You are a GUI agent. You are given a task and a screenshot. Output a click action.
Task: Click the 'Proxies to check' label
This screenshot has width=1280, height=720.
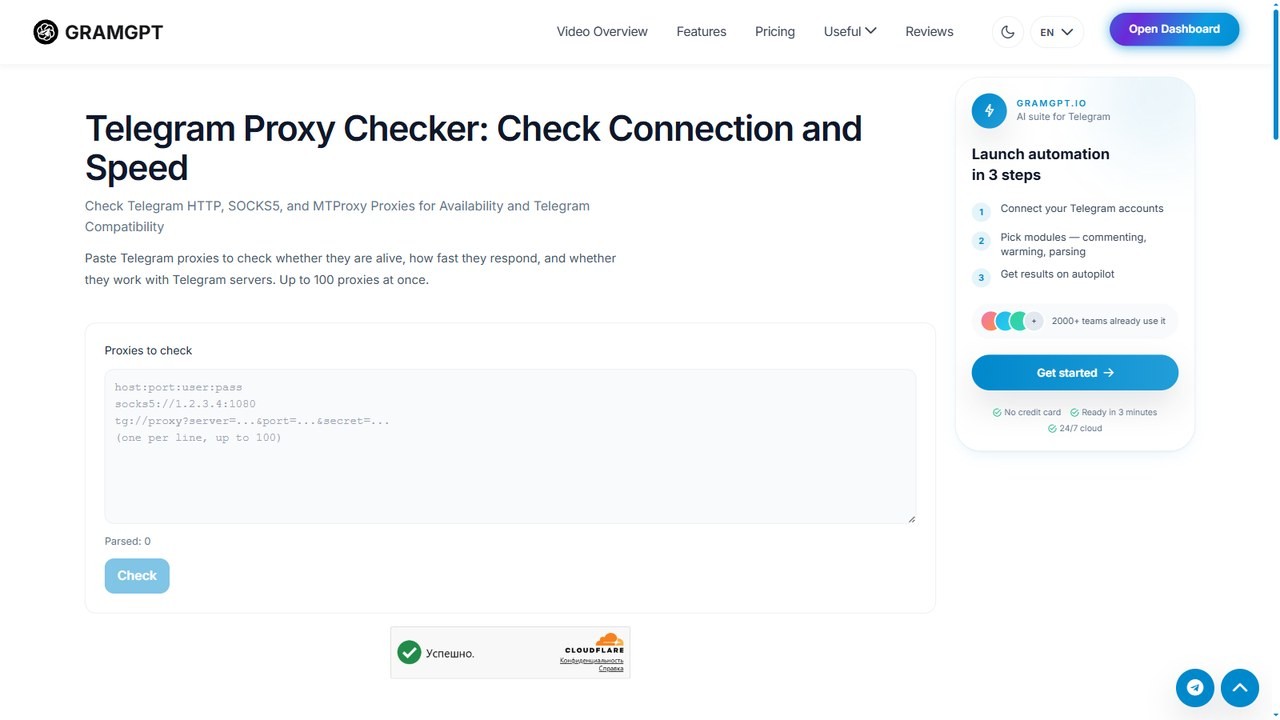click(148, 350)
